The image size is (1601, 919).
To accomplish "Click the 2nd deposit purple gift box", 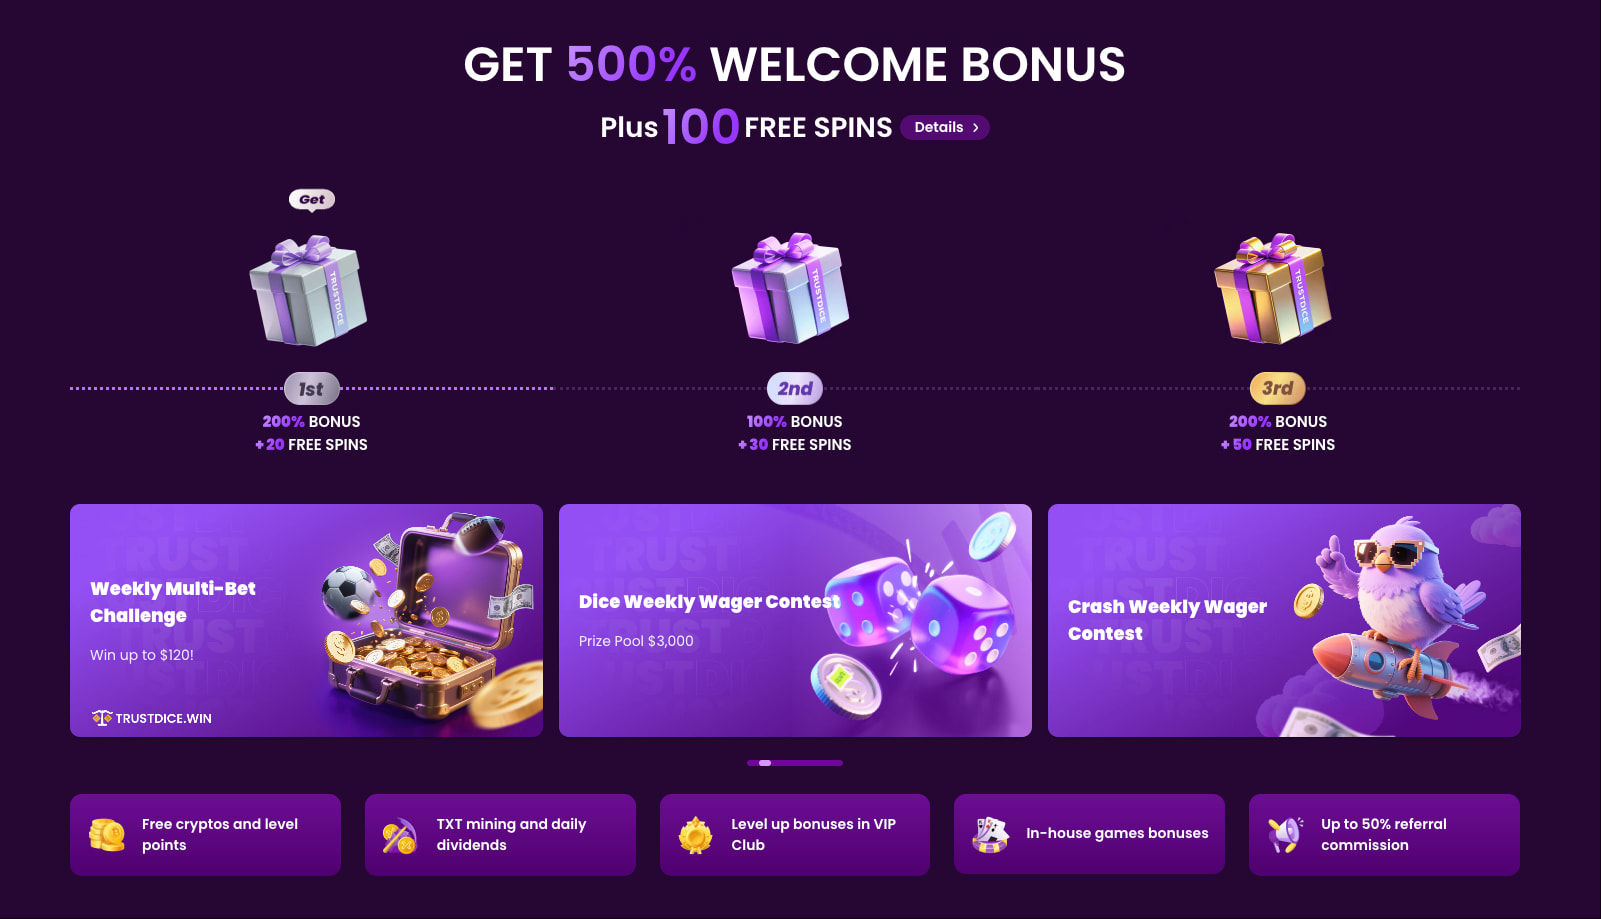I will click(790, 289).
